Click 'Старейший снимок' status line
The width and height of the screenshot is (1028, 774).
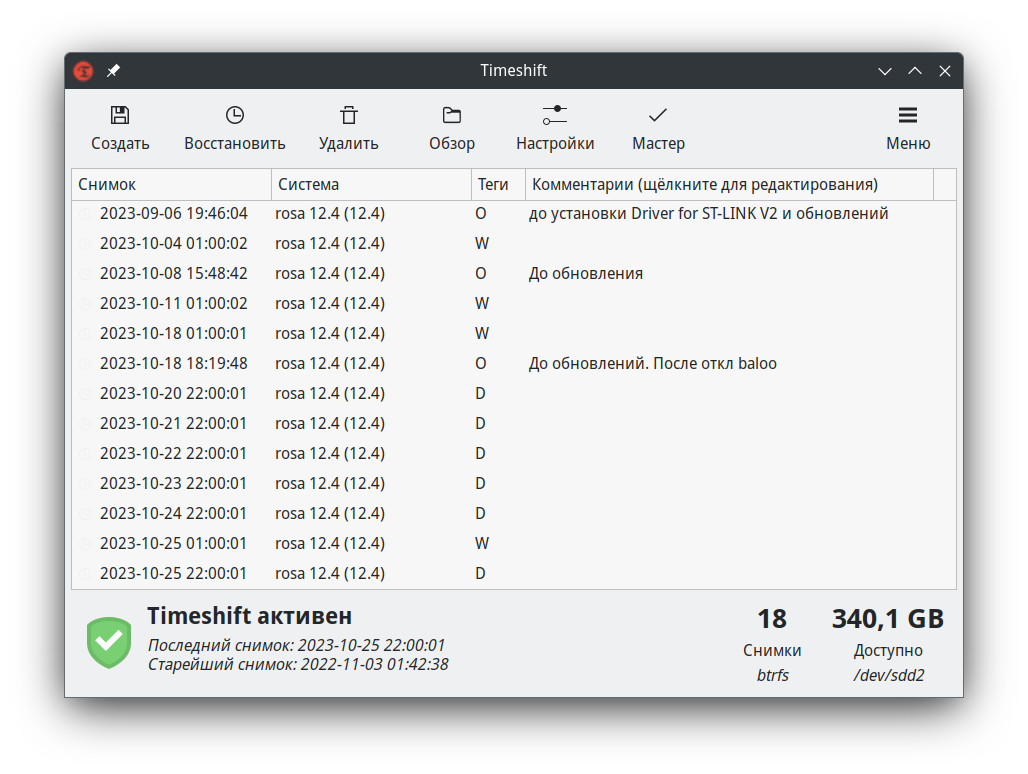pyautogui.click(x=298, y=665)
